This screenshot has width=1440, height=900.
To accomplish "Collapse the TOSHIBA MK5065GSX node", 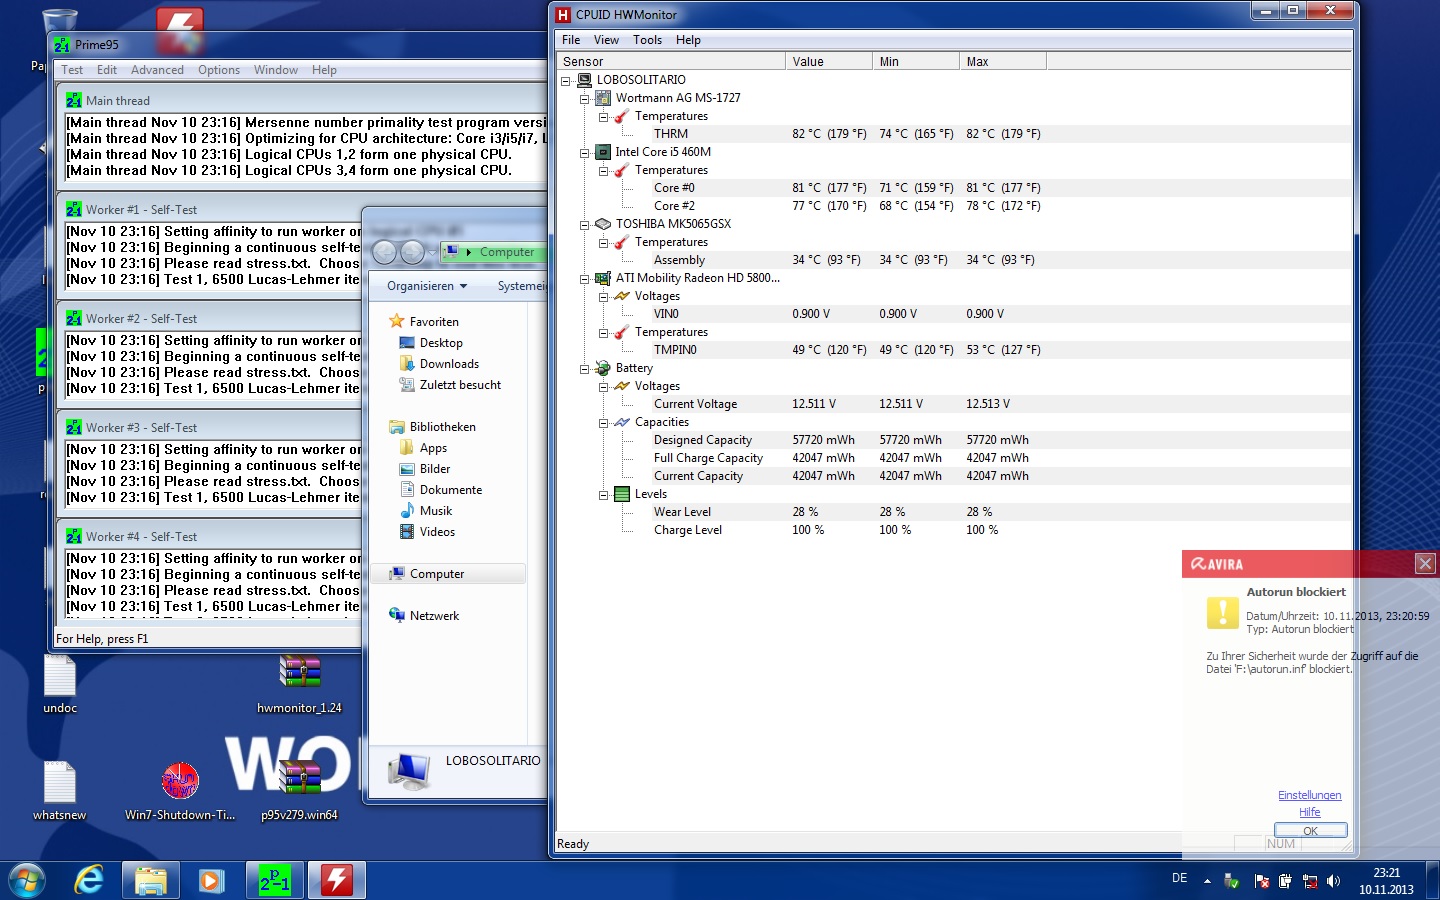I will point(585,224).
